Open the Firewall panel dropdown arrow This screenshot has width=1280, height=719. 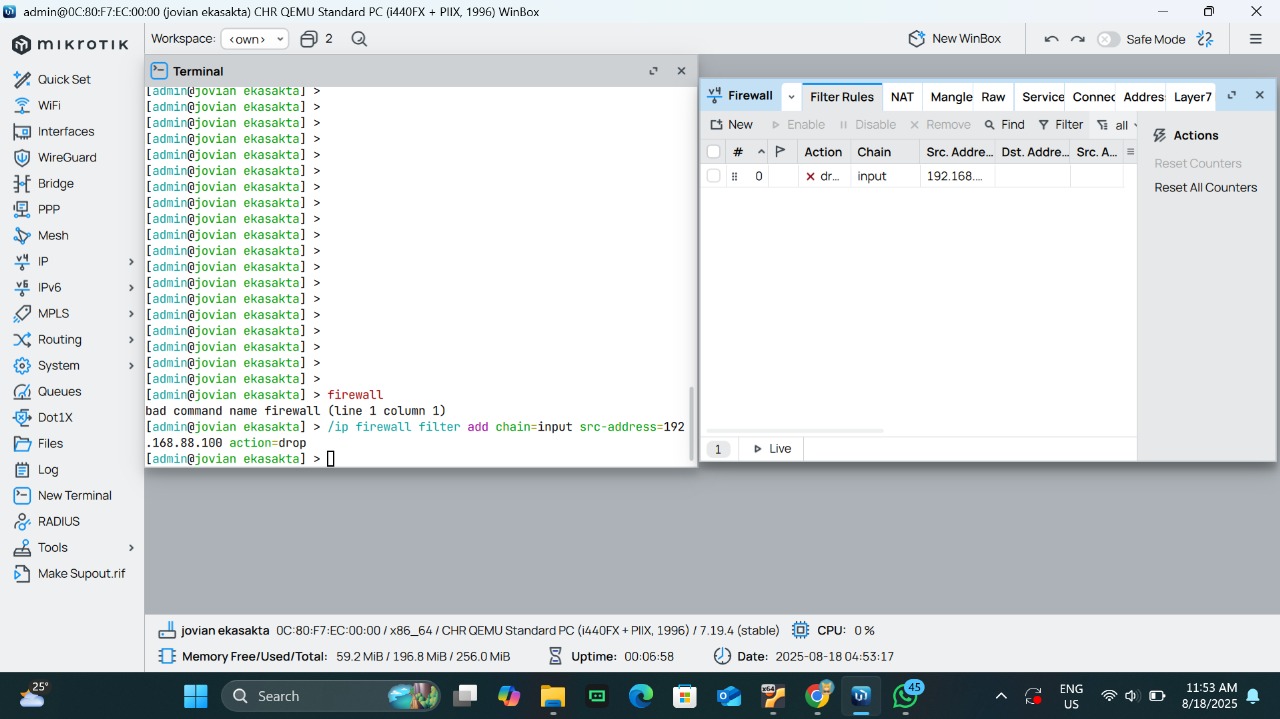(791, 97)
